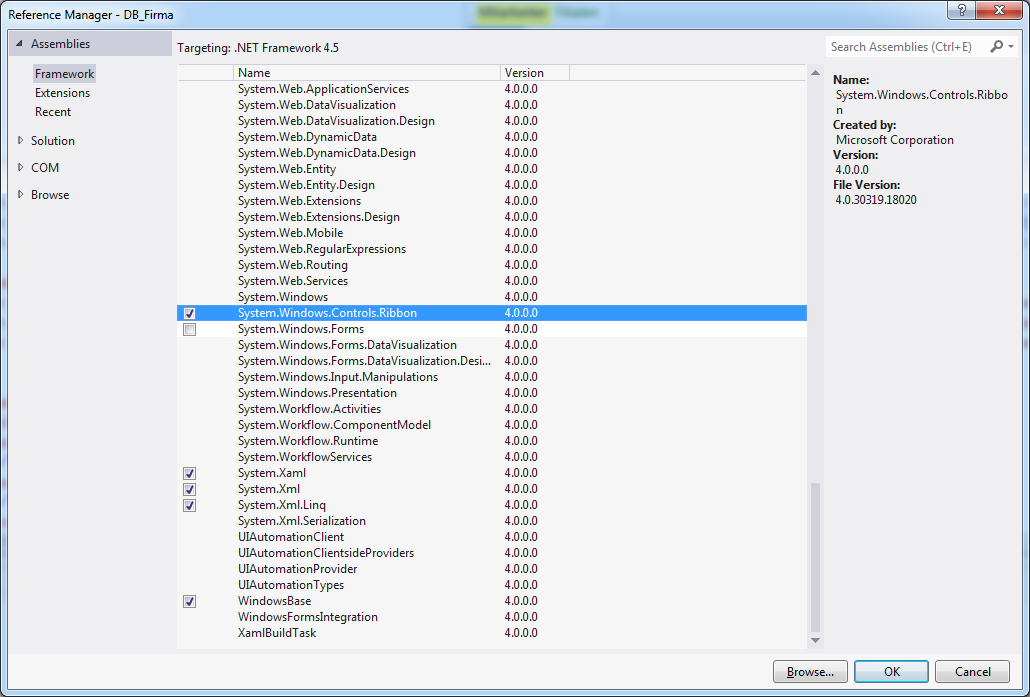Image resolution: width=1030 pixels, height=697 pixels.
Task: Uncheck the System.Xml.Linq checkbox
Action: 190,505
